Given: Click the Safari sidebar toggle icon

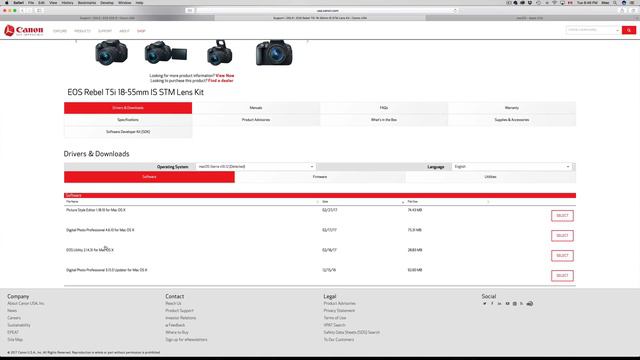Looking at the screenshot, I should (39, 10).
